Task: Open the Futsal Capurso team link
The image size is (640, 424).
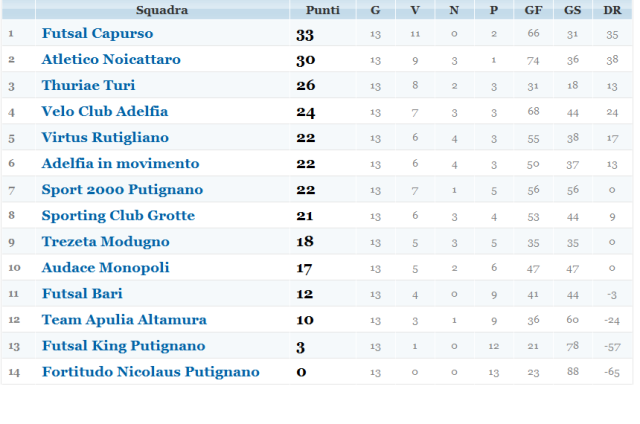Action: point(97,33)
